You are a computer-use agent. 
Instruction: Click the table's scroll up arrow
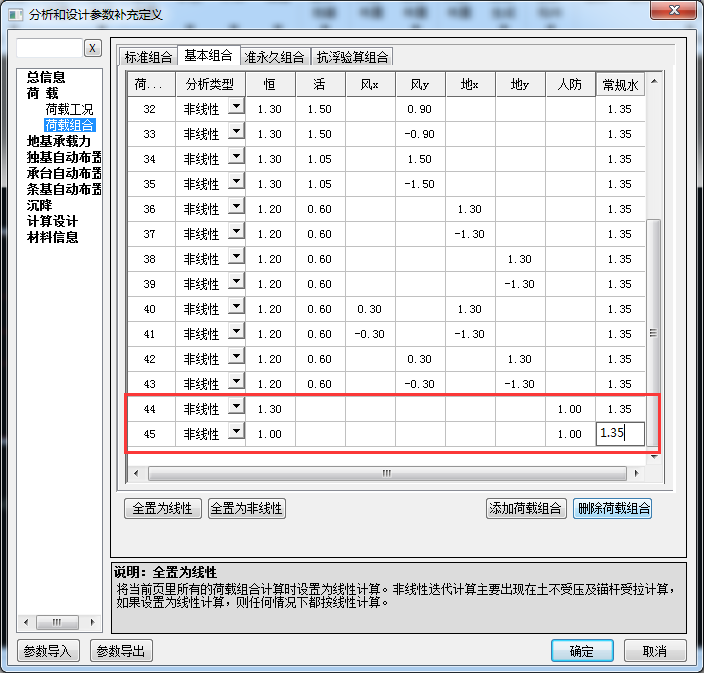click(654, 81)
